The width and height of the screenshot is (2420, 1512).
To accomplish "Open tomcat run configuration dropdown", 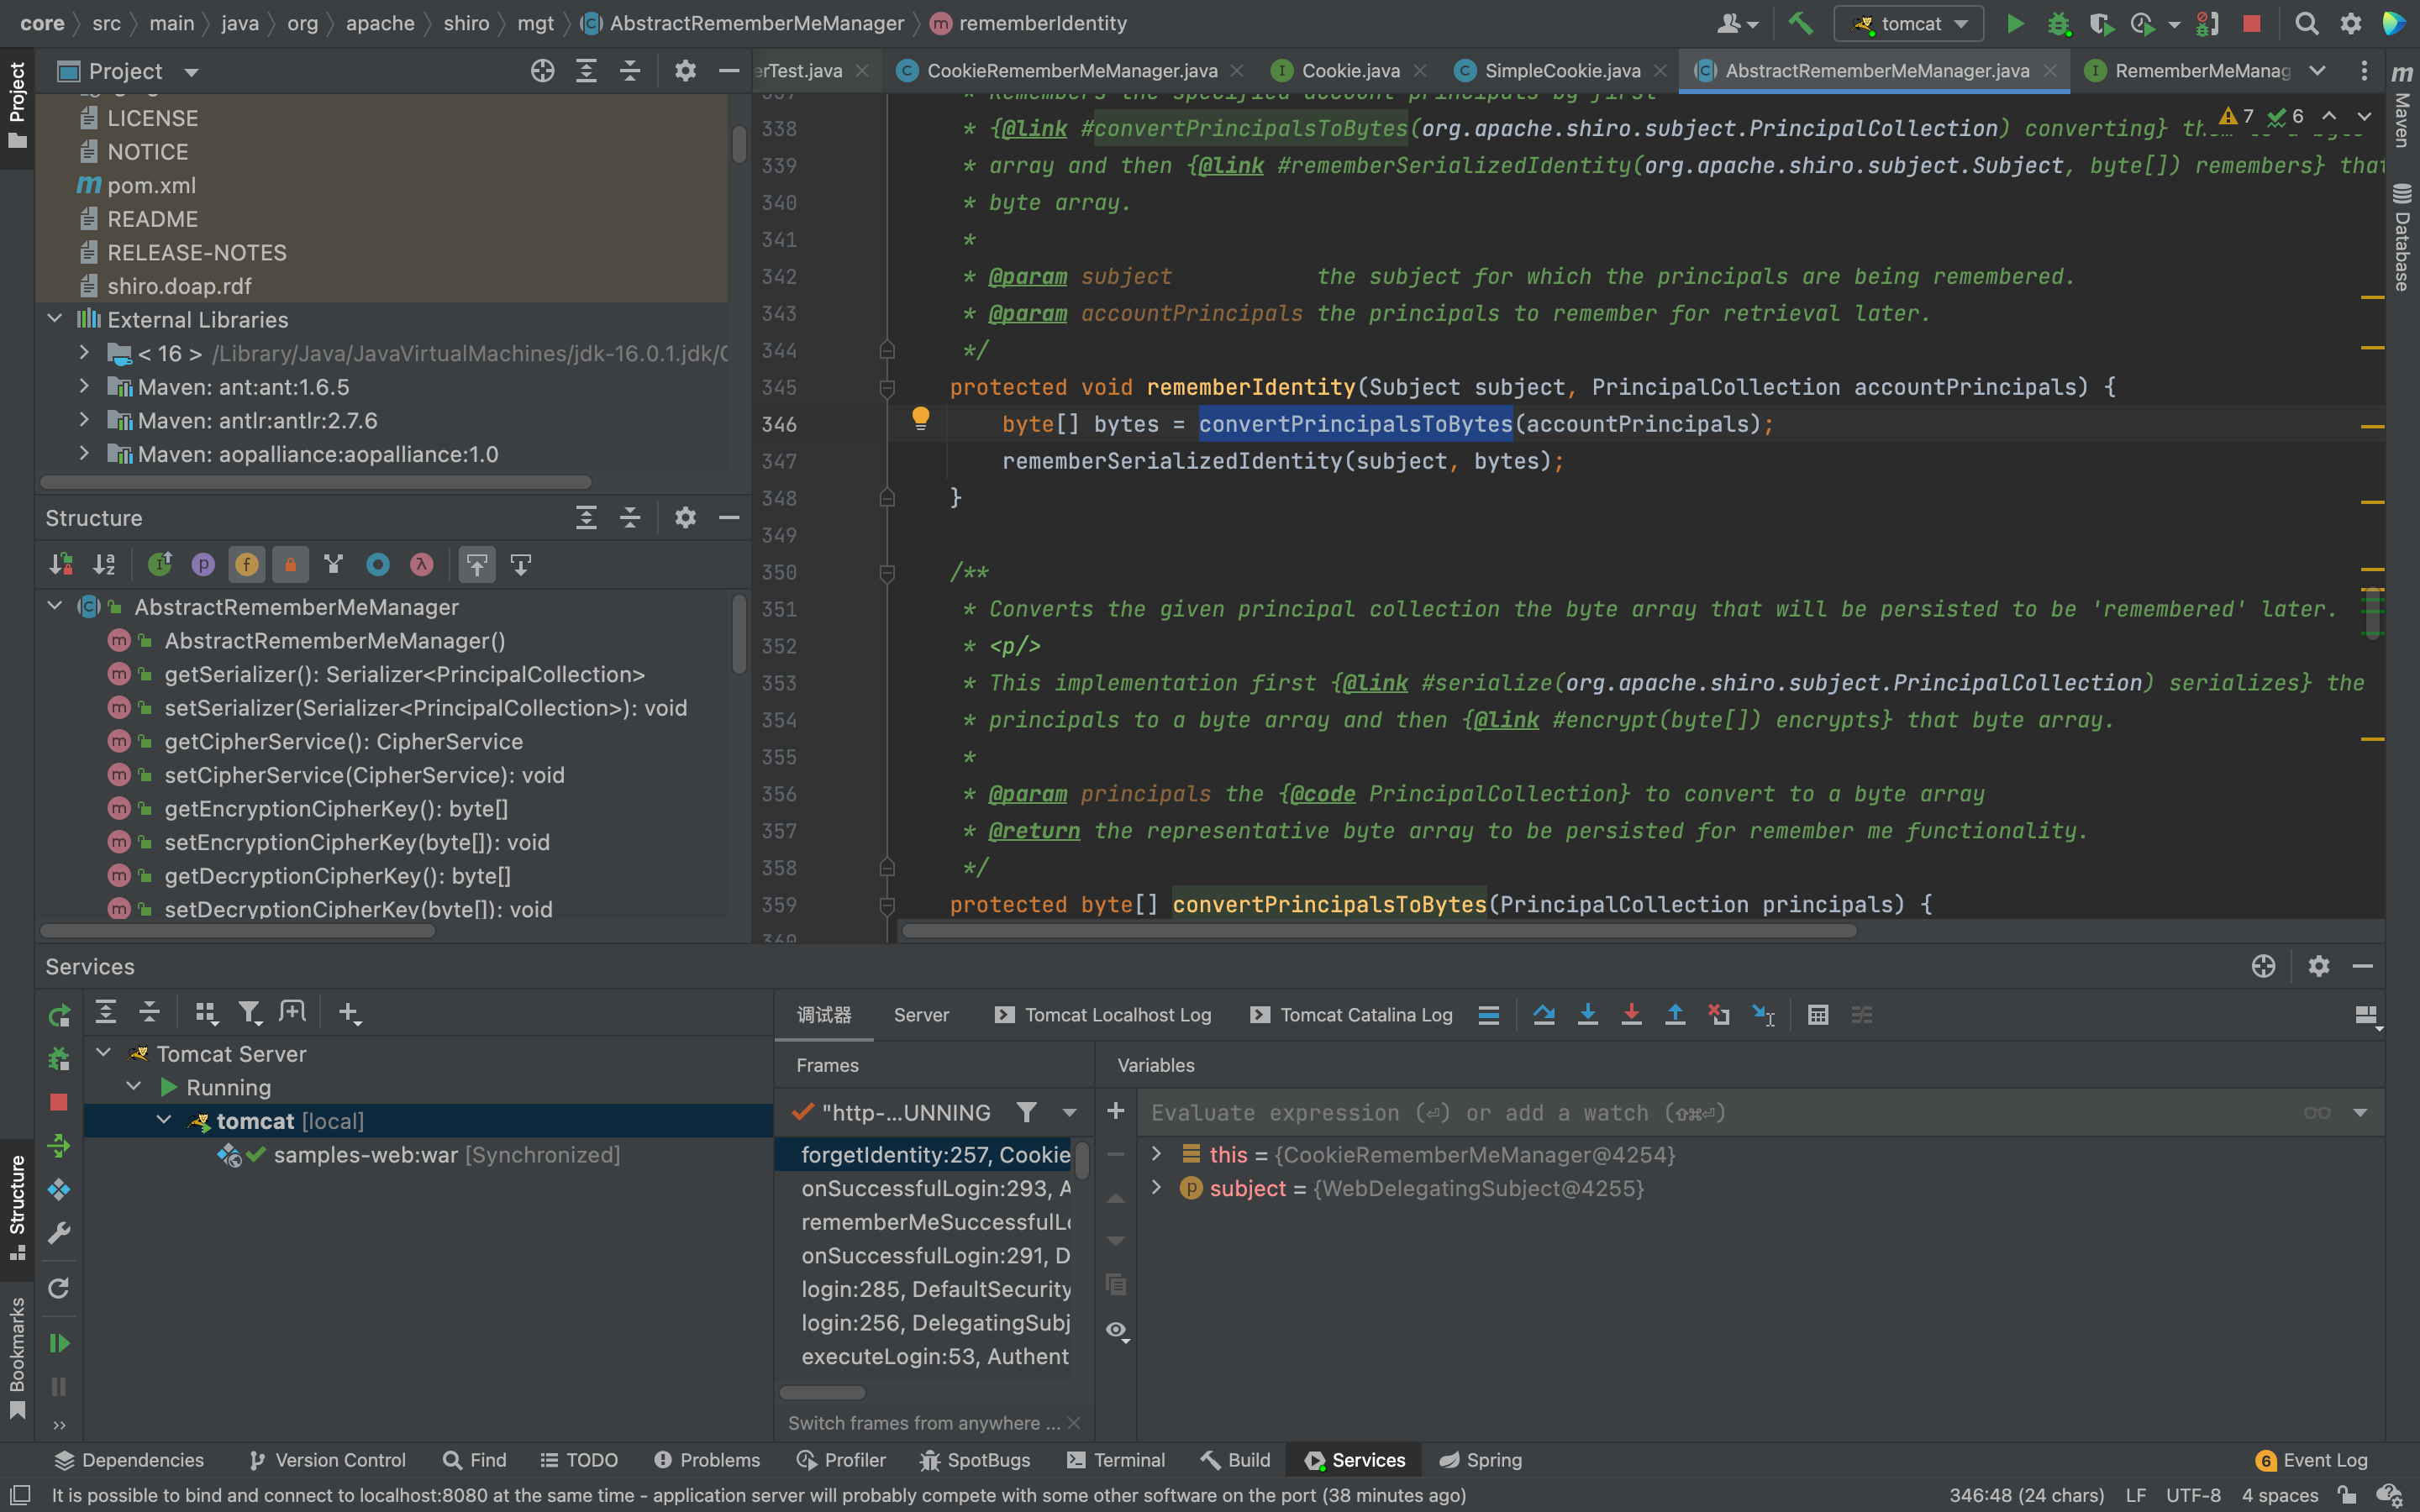I will [1909, 23].
